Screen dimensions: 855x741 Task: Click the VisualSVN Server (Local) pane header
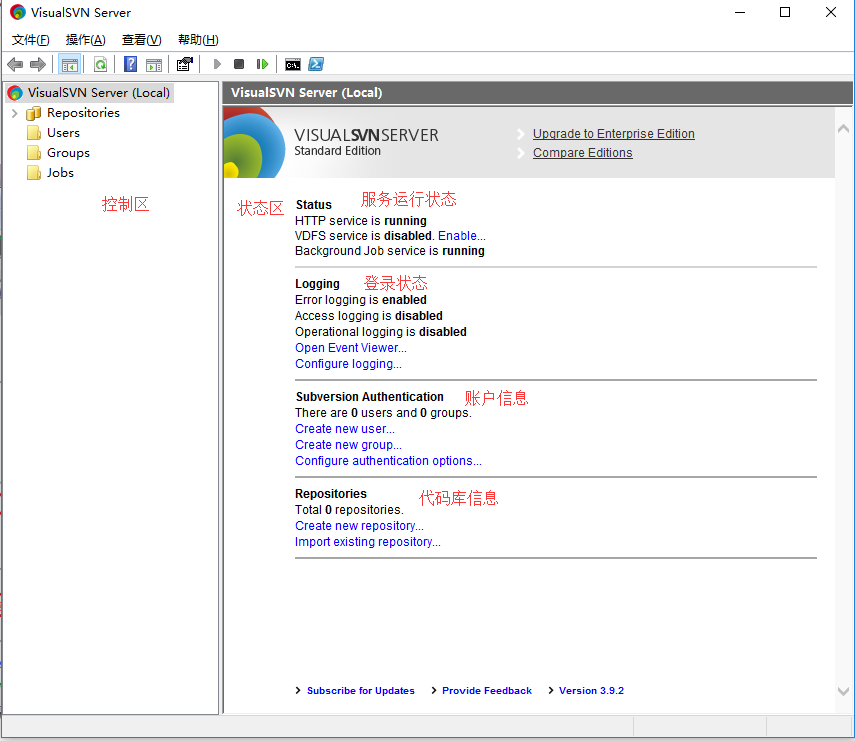click(x=537, y=93)
